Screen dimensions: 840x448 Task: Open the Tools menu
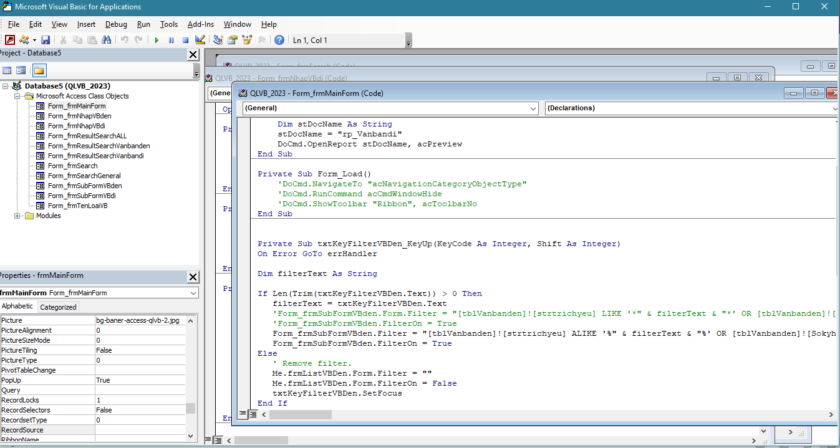pyautogui.click(x=169, y=23)
